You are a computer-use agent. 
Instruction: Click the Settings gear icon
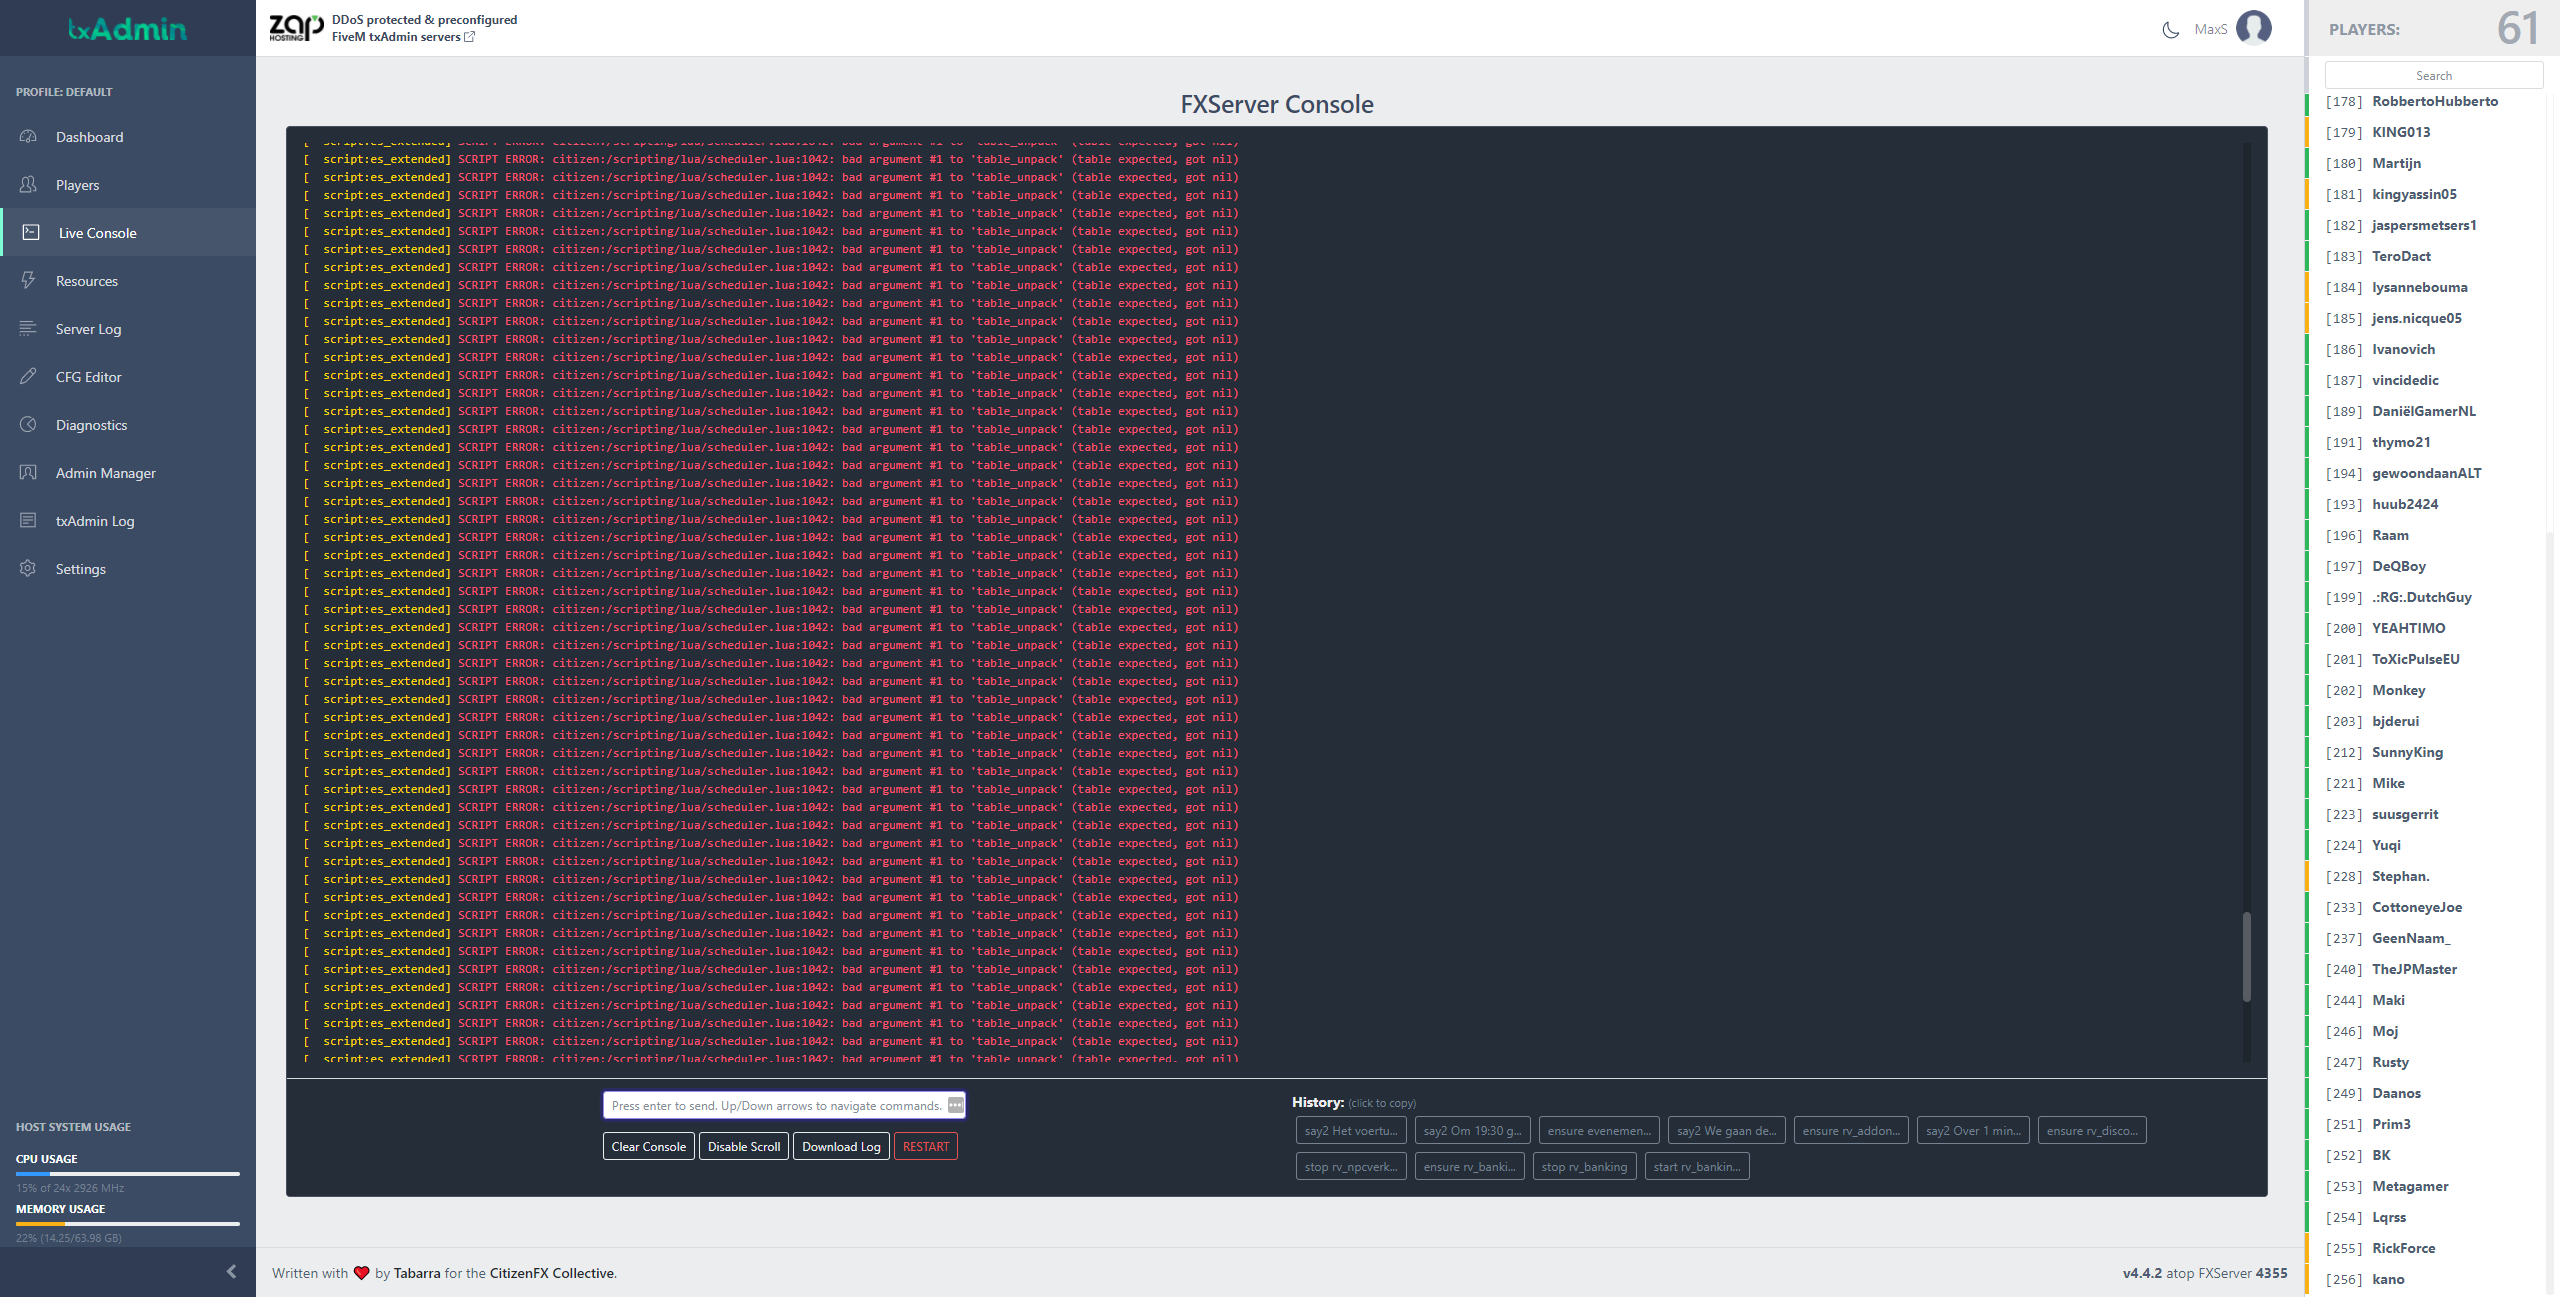[28, 569]
